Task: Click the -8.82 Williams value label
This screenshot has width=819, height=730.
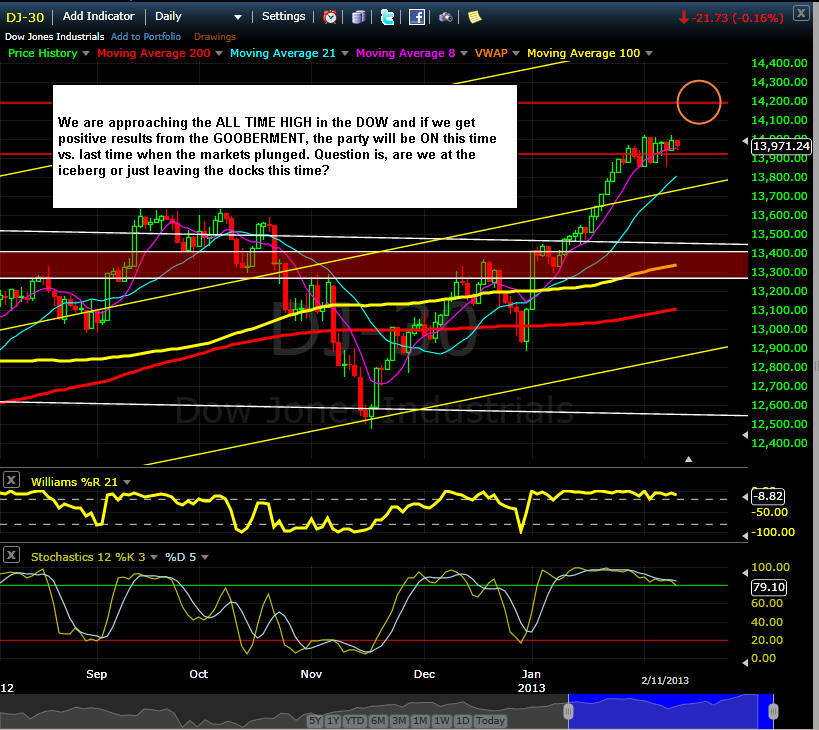Action: [768, 496]
